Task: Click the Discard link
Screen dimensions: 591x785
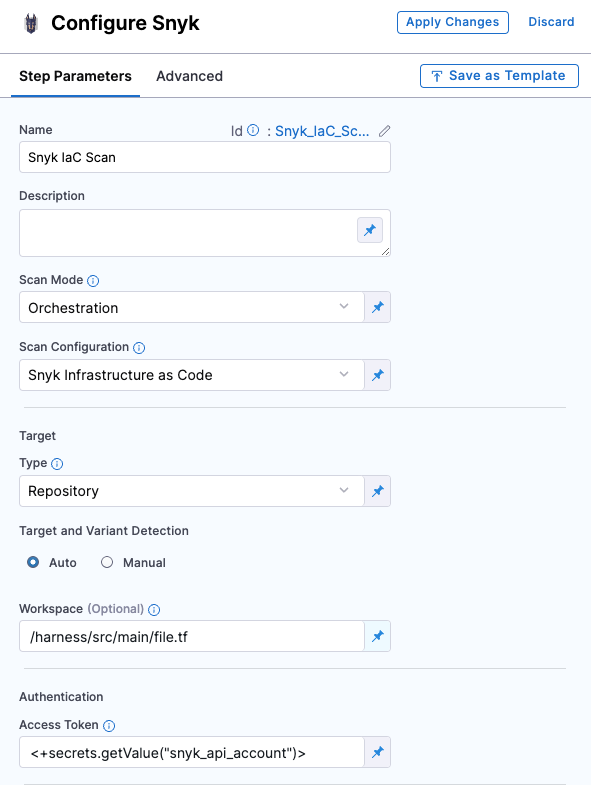Action: [551, 22]
